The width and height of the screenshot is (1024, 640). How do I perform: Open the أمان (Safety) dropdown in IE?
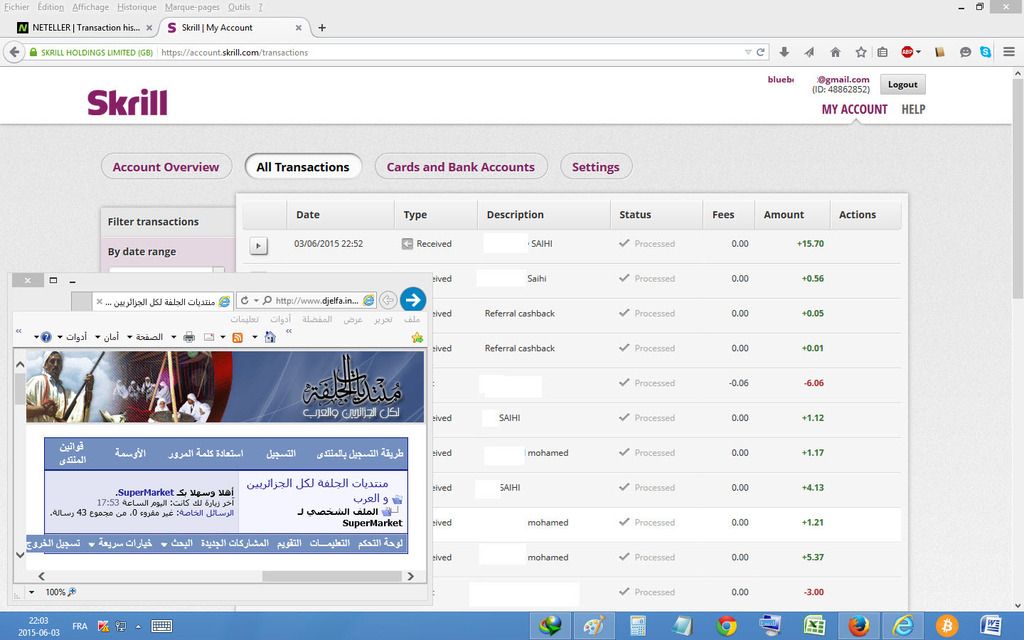(107, 337)
